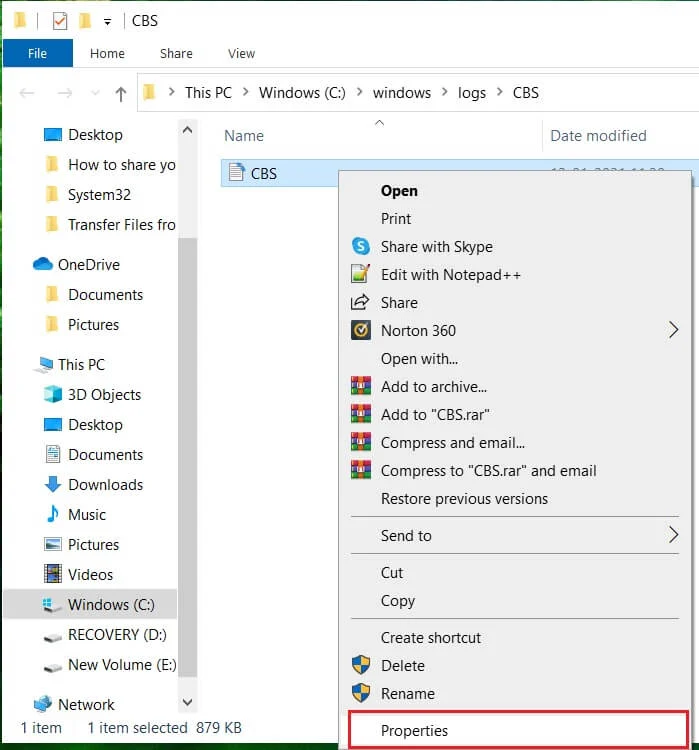
Task: Click the Forward navigation arrow
Action: (65, 93)
